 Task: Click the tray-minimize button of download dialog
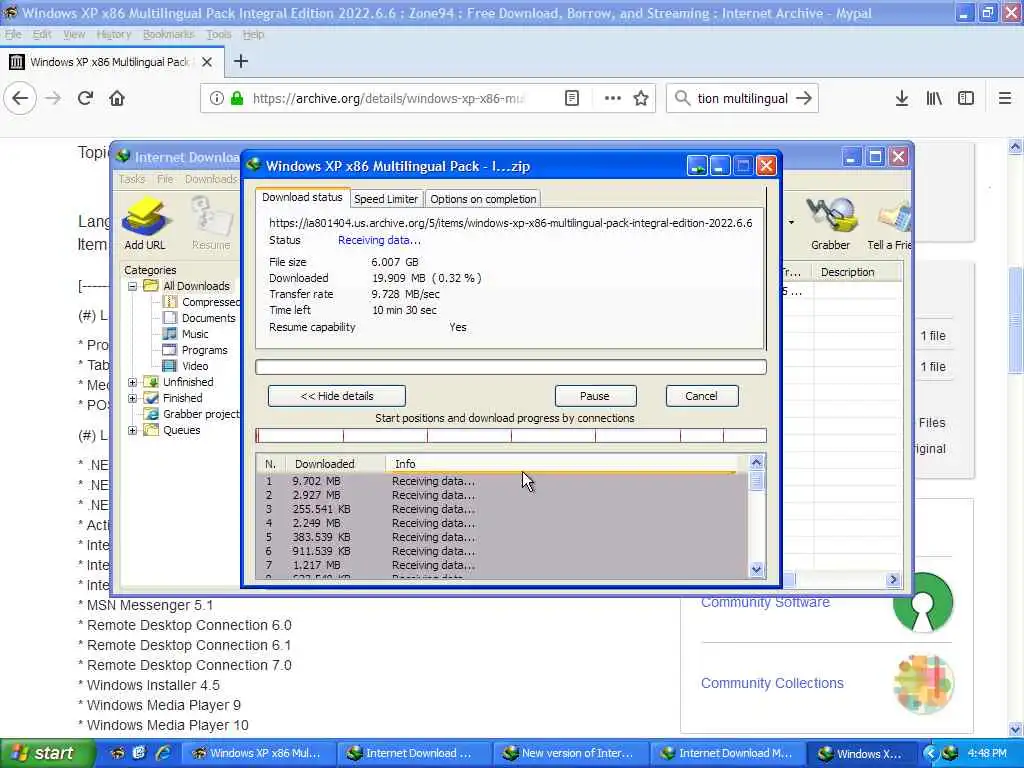tap(697, 166)
